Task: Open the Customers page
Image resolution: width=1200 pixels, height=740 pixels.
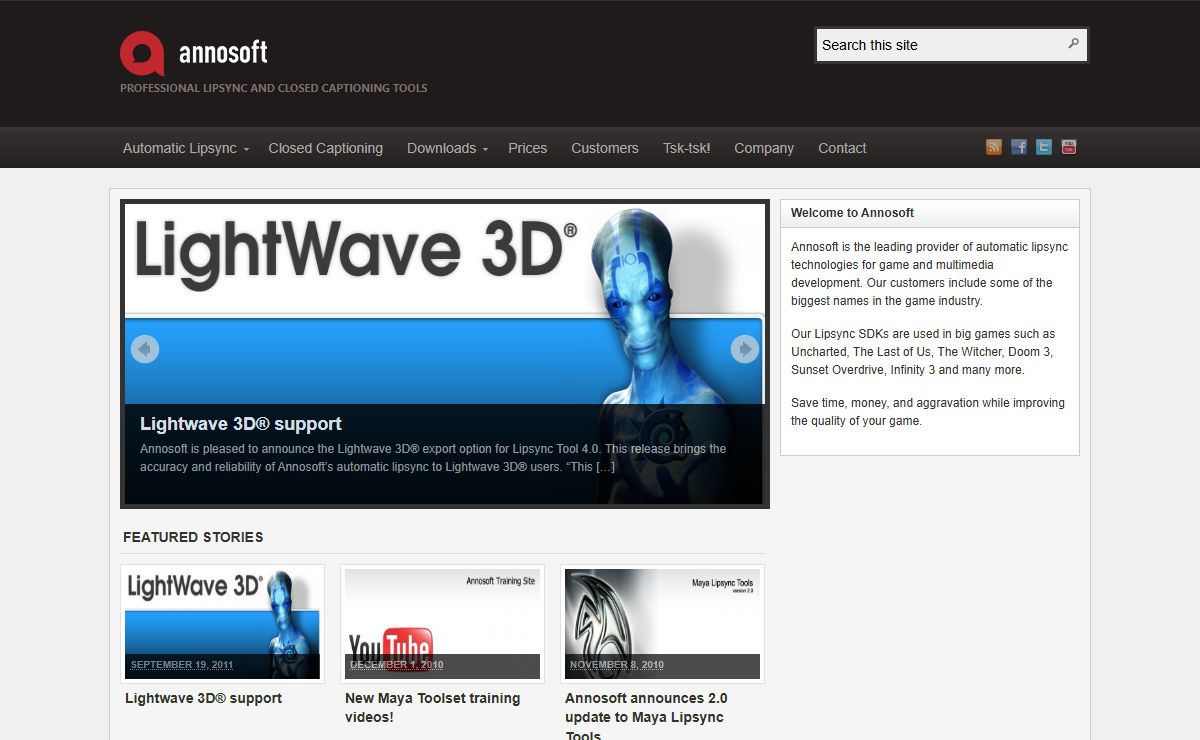Action: (605, 148)
